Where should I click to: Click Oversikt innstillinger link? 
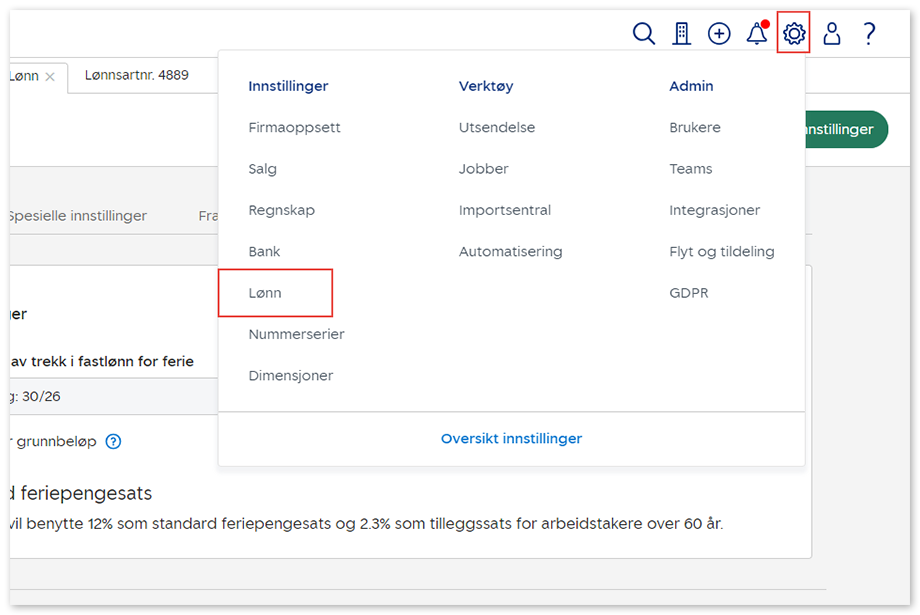511,438
